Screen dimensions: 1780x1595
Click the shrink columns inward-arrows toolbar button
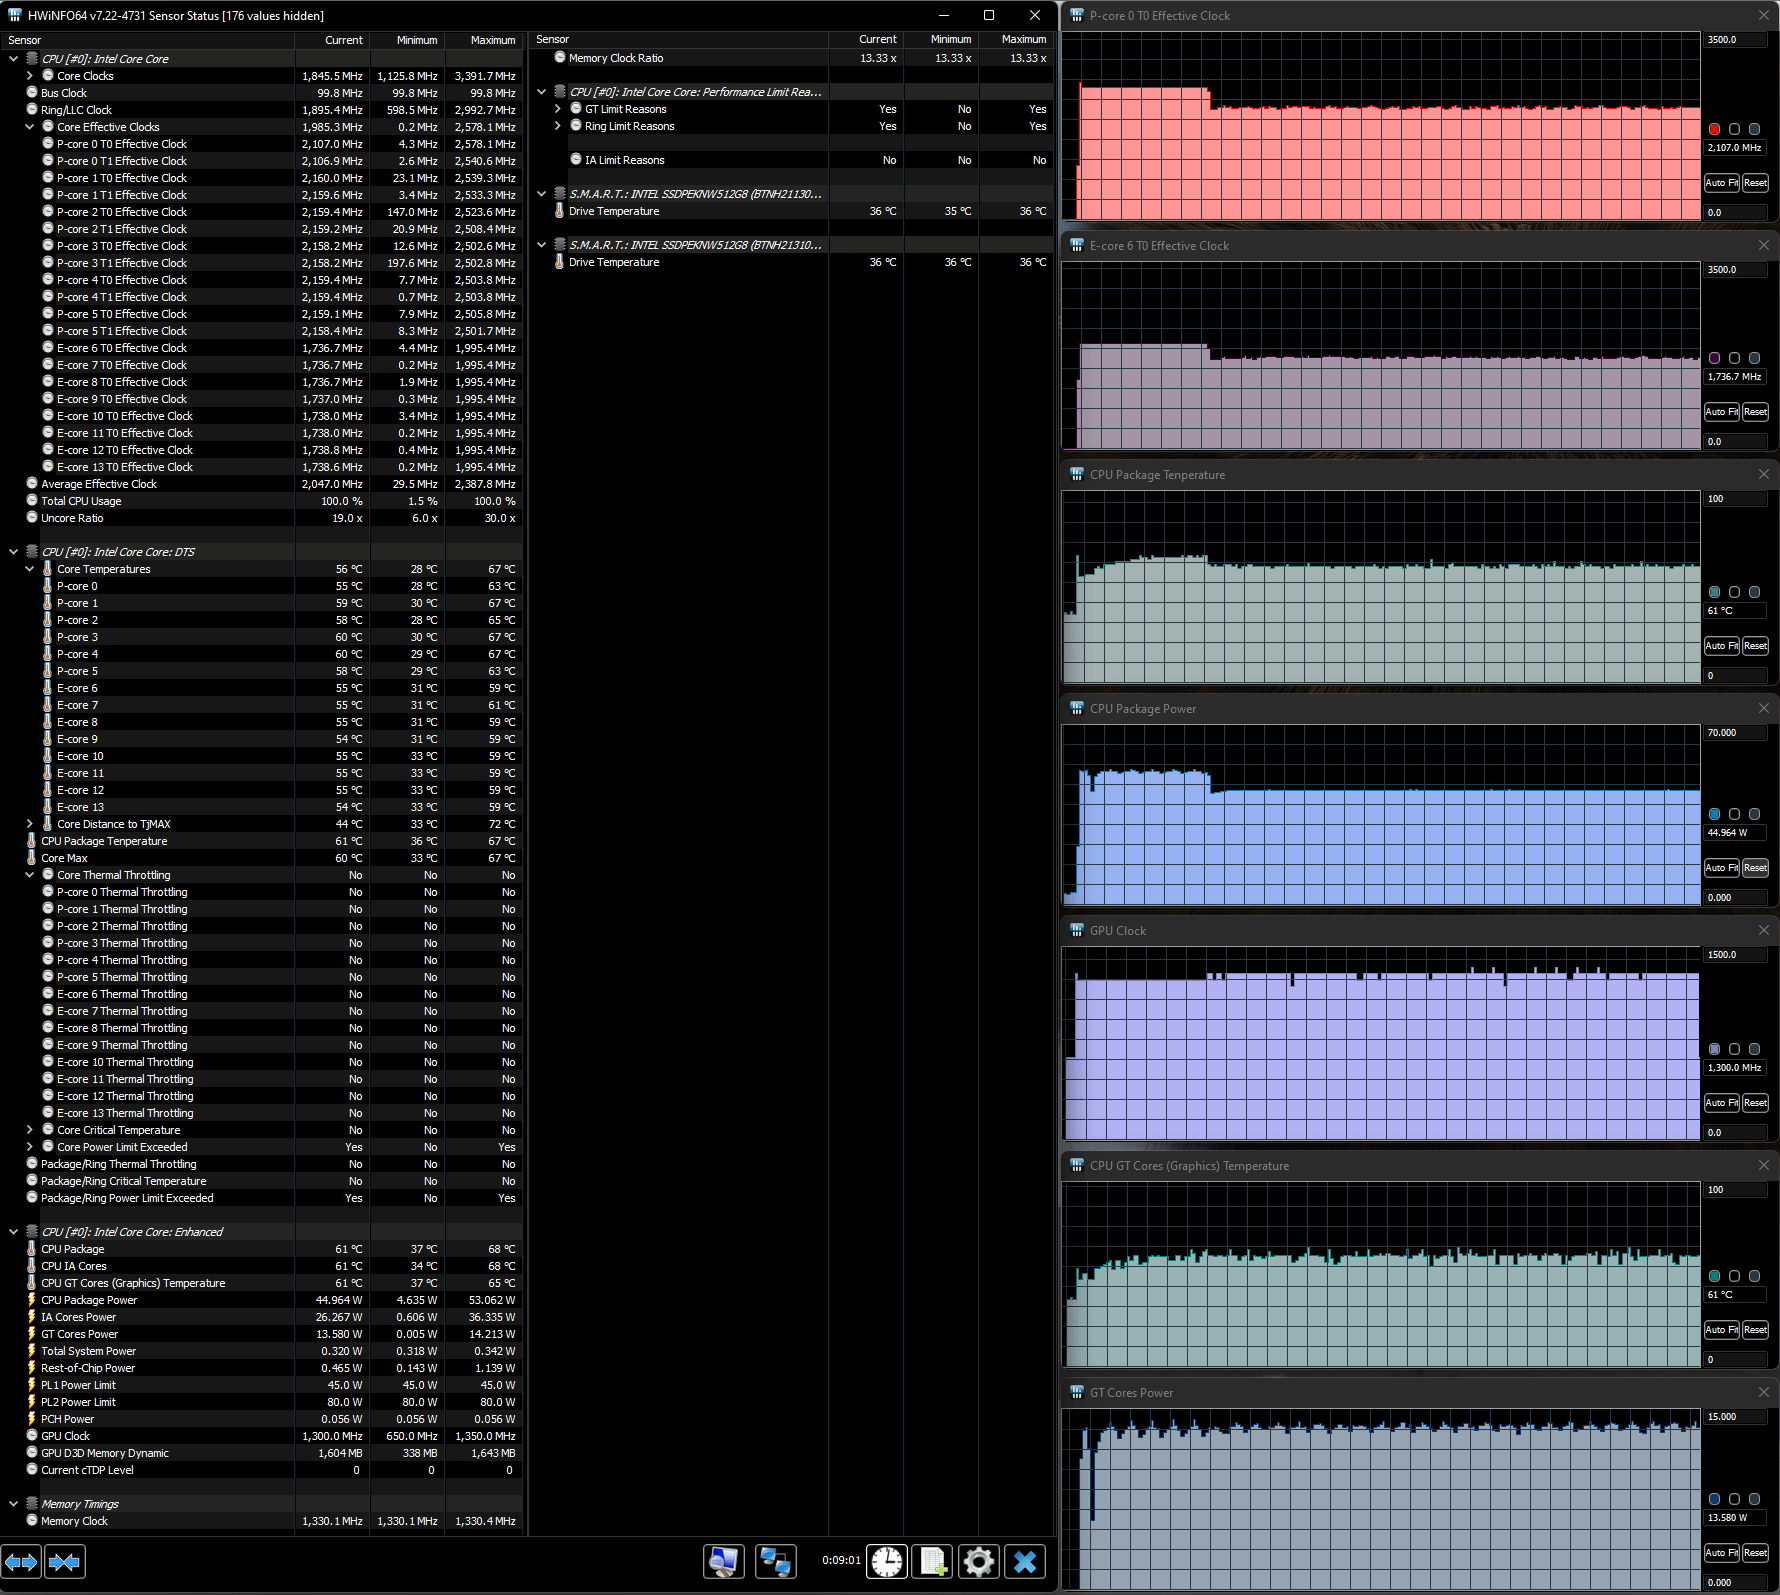pyautogui.click(x=65, y=1561)
